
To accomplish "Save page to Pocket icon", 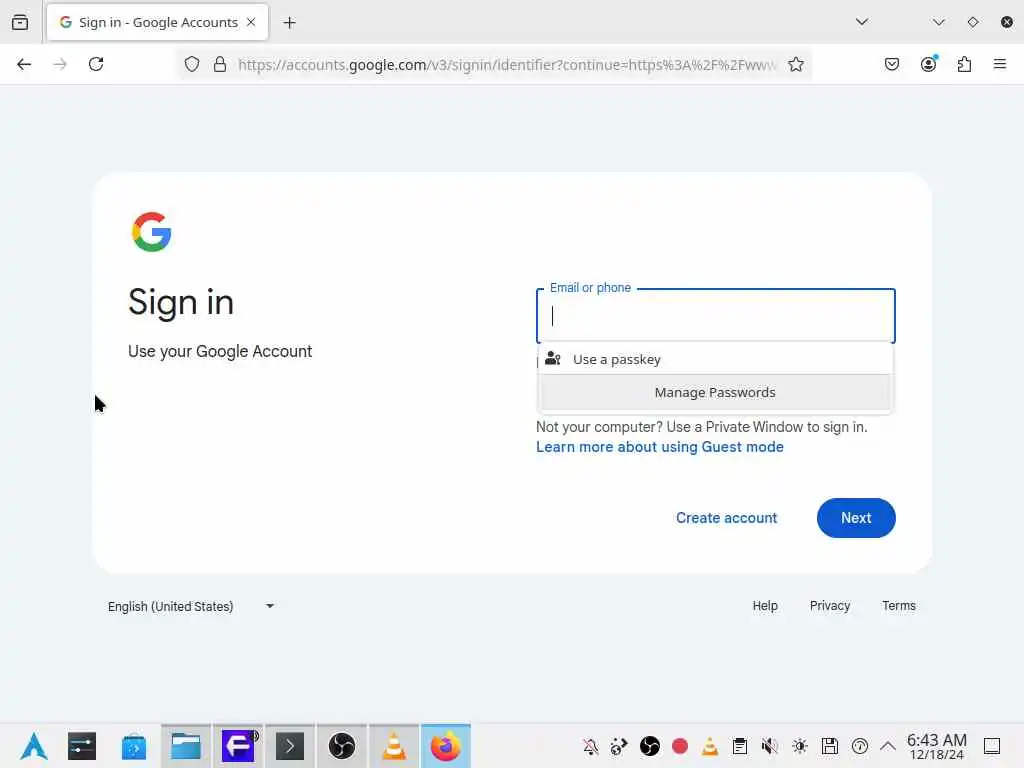I will point(892,64).
